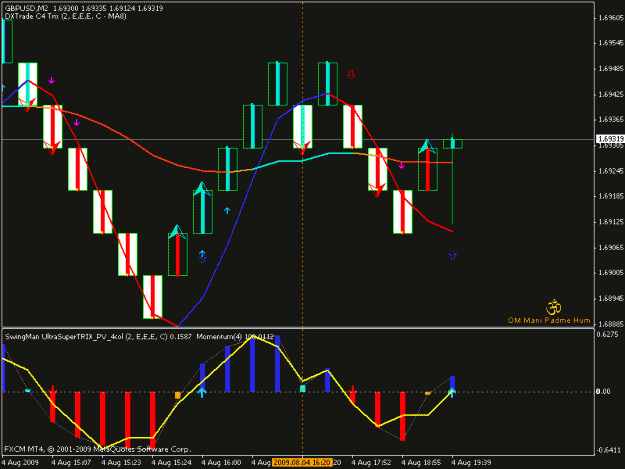Image resolution: width=625 pixels, height=469 pixels.
Task: Click price scale value 1.68885
Action: 611,324
